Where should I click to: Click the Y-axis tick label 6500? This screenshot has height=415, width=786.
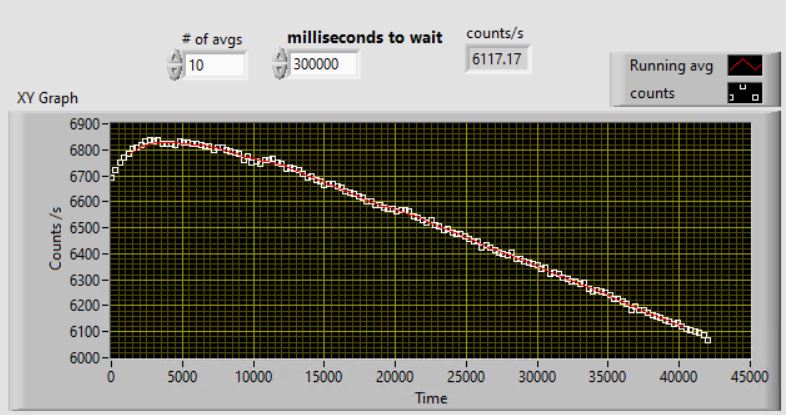click(86, 228)
